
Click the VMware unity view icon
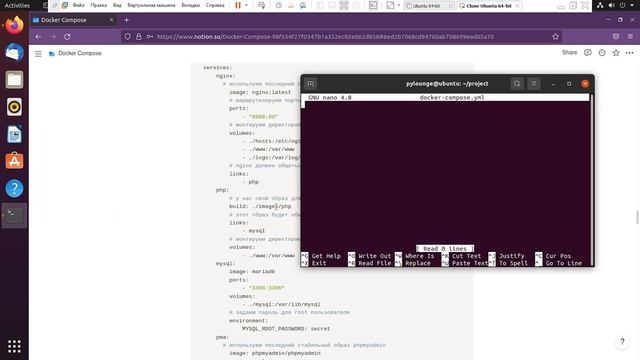tap(356, 5)
